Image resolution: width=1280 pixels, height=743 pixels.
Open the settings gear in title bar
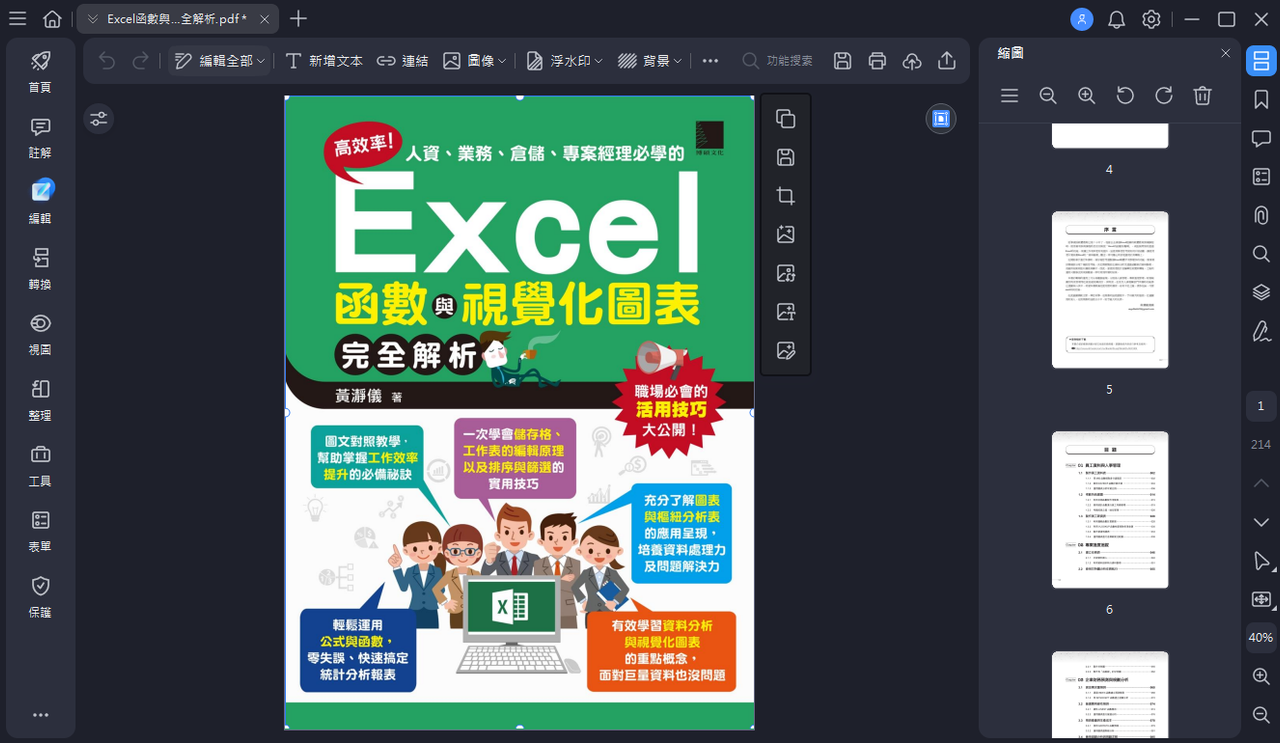click(1152, 19)
